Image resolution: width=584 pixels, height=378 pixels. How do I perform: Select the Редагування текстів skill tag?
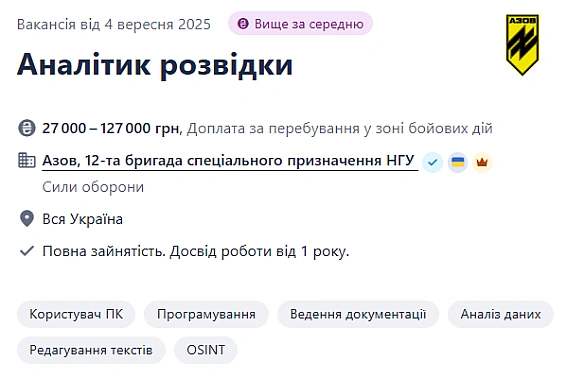91,350
